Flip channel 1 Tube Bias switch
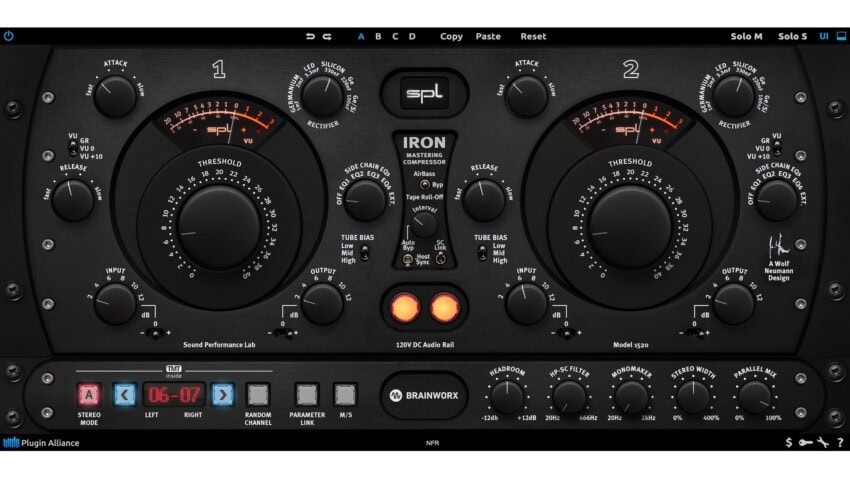The image size is (850, 478). [x=365, y=253]
